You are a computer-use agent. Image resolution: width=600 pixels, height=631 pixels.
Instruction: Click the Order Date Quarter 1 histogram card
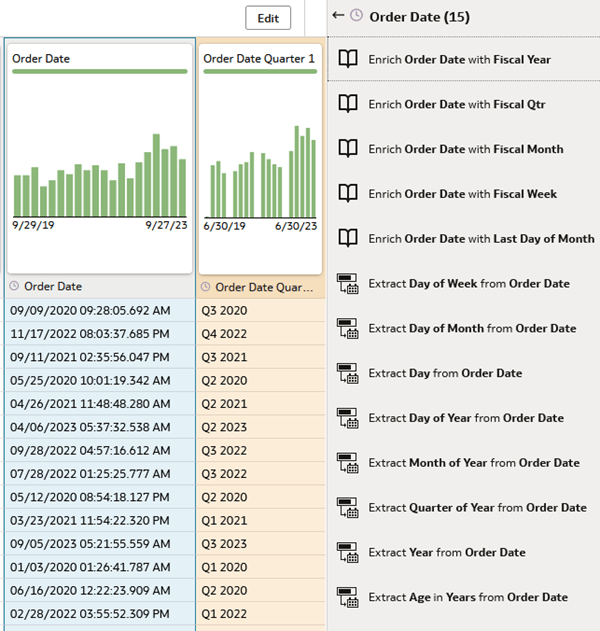click(261, 160)
